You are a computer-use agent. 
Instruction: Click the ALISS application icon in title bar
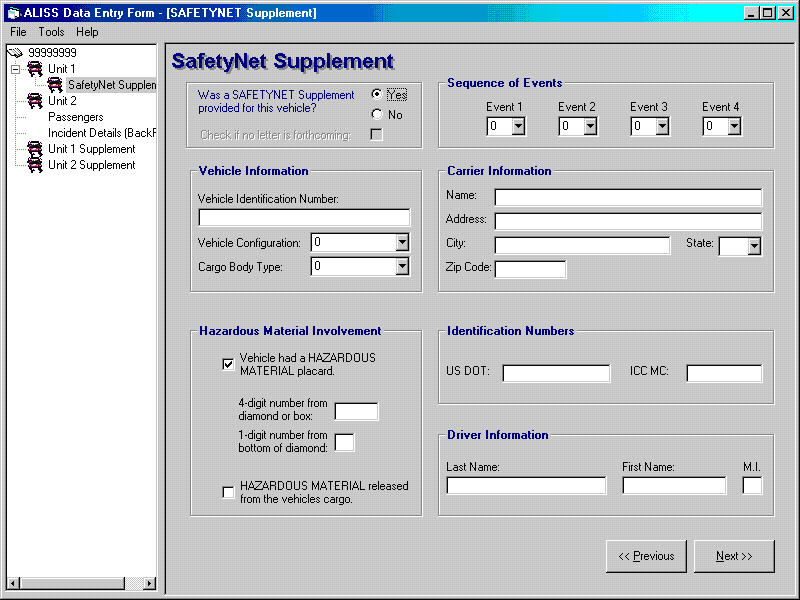click(x=13, y=13)
